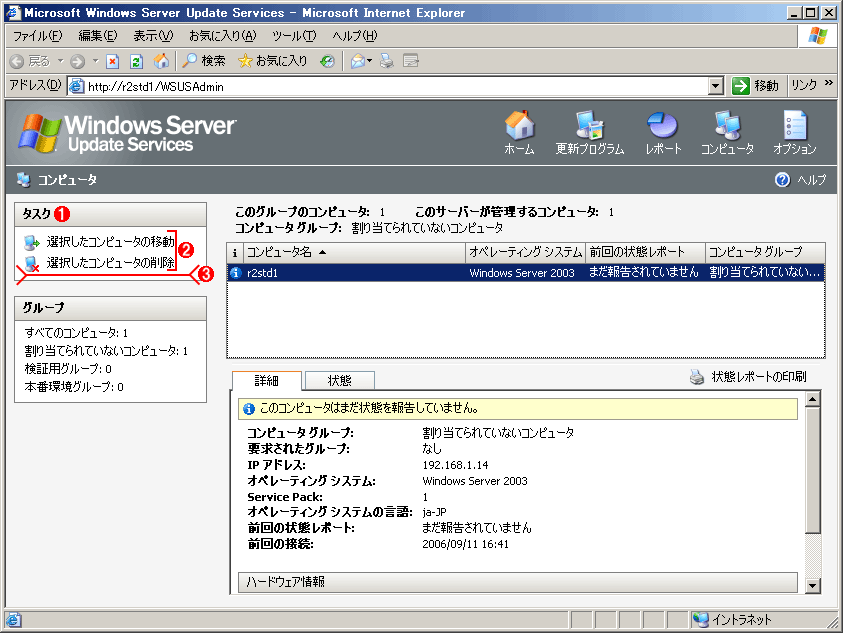Open レポート reports page icon
843x633 pixels.
pyautogui.click(x=662, y=125)
